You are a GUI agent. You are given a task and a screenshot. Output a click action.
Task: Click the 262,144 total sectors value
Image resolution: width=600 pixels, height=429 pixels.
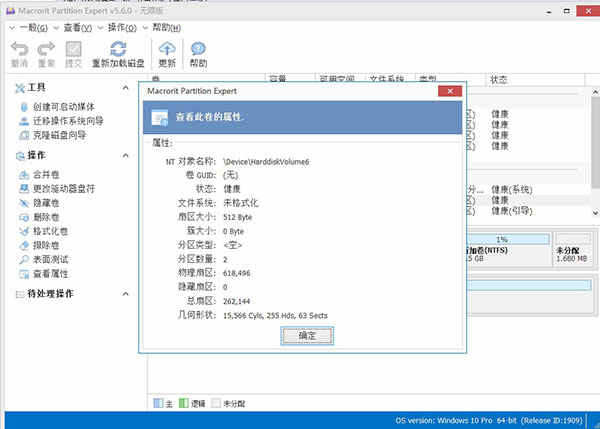click(236, 302)
